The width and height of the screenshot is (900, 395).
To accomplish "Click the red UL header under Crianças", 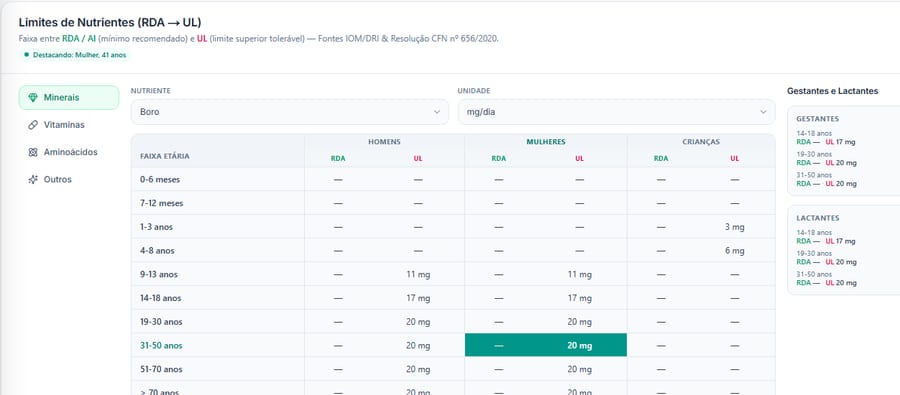I will click(735, 158).
